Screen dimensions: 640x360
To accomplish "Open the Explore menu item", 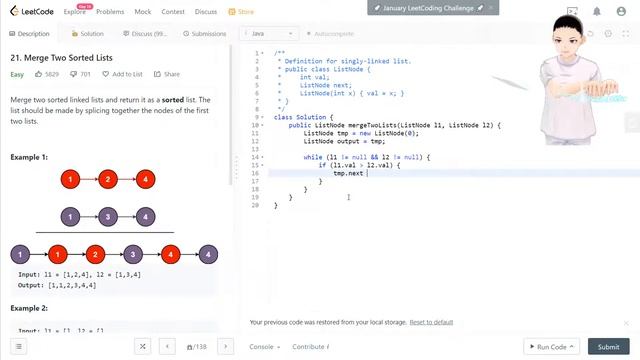I will pyautogui.click(x=75, y=12).
